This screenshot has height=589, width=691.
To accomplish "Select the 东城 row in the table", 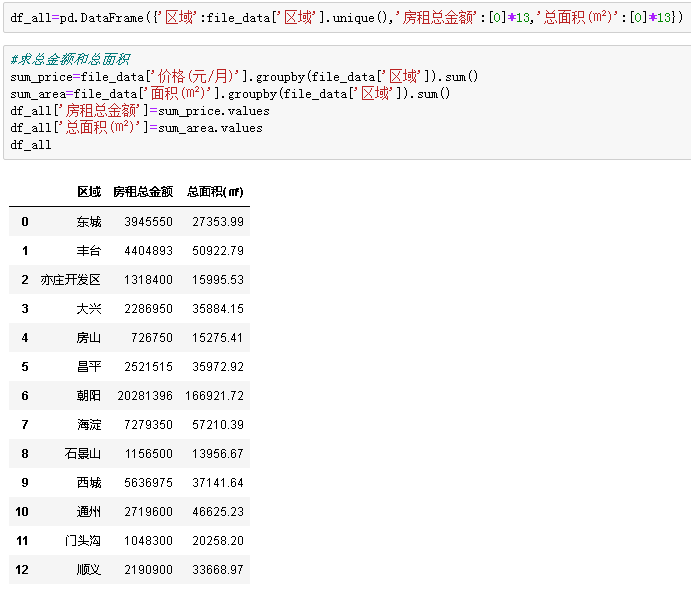I will [x=88, y=222].
